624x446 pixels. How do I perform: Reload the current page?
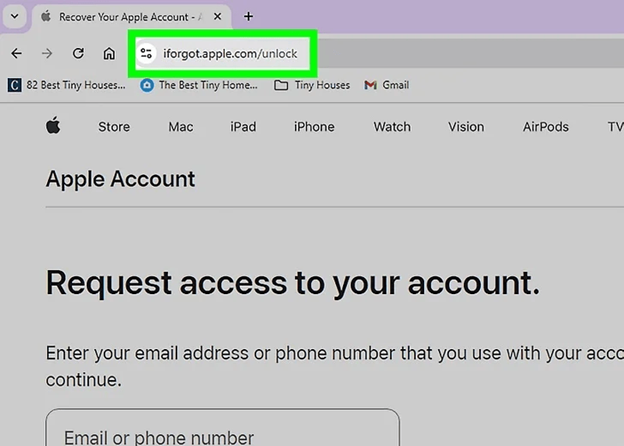(x=78, y=53)
